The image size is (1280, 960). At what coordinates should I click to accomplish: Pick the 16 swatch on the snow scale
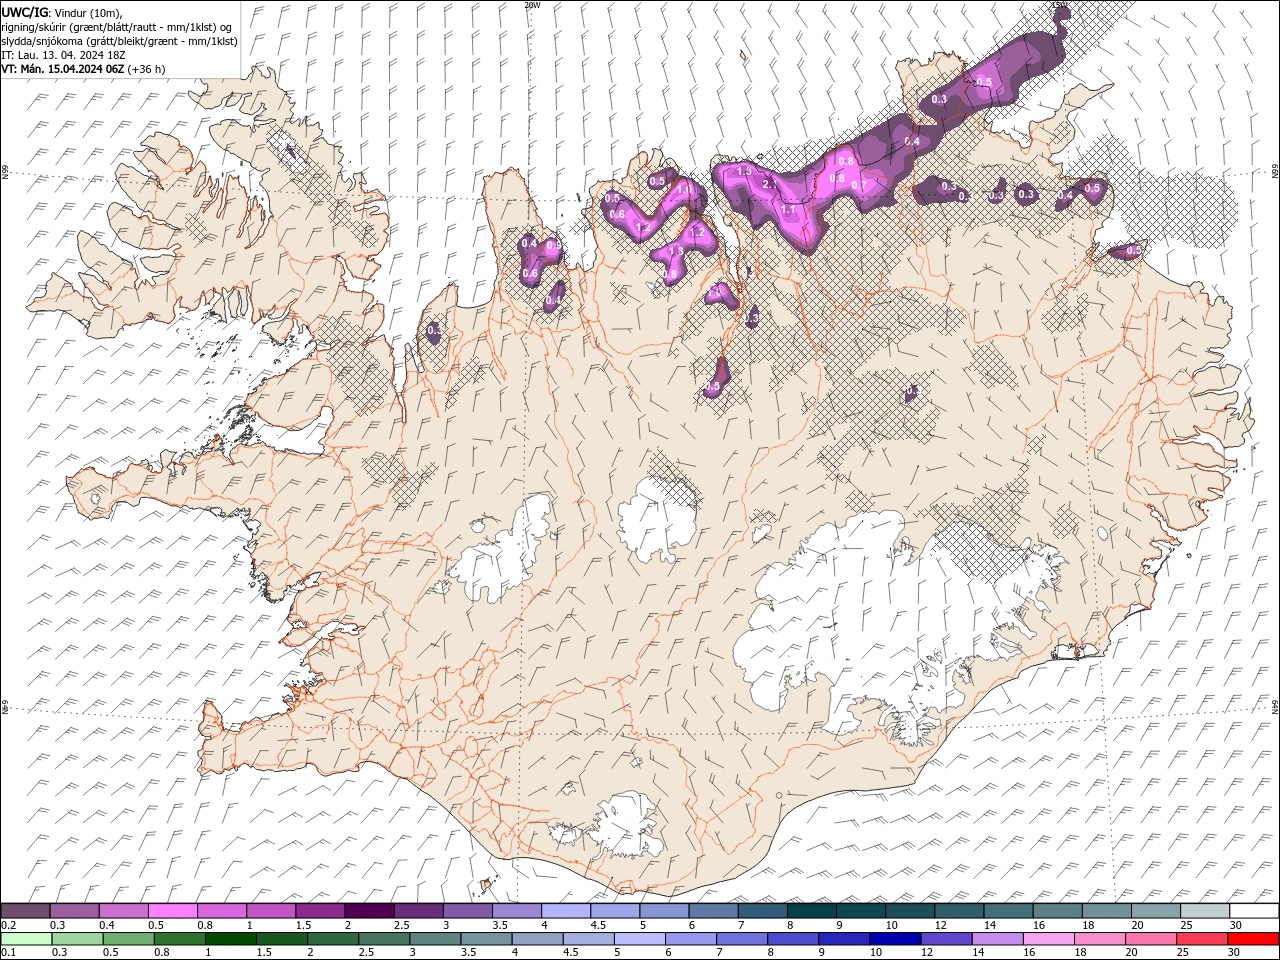[x=1057, y=911]
